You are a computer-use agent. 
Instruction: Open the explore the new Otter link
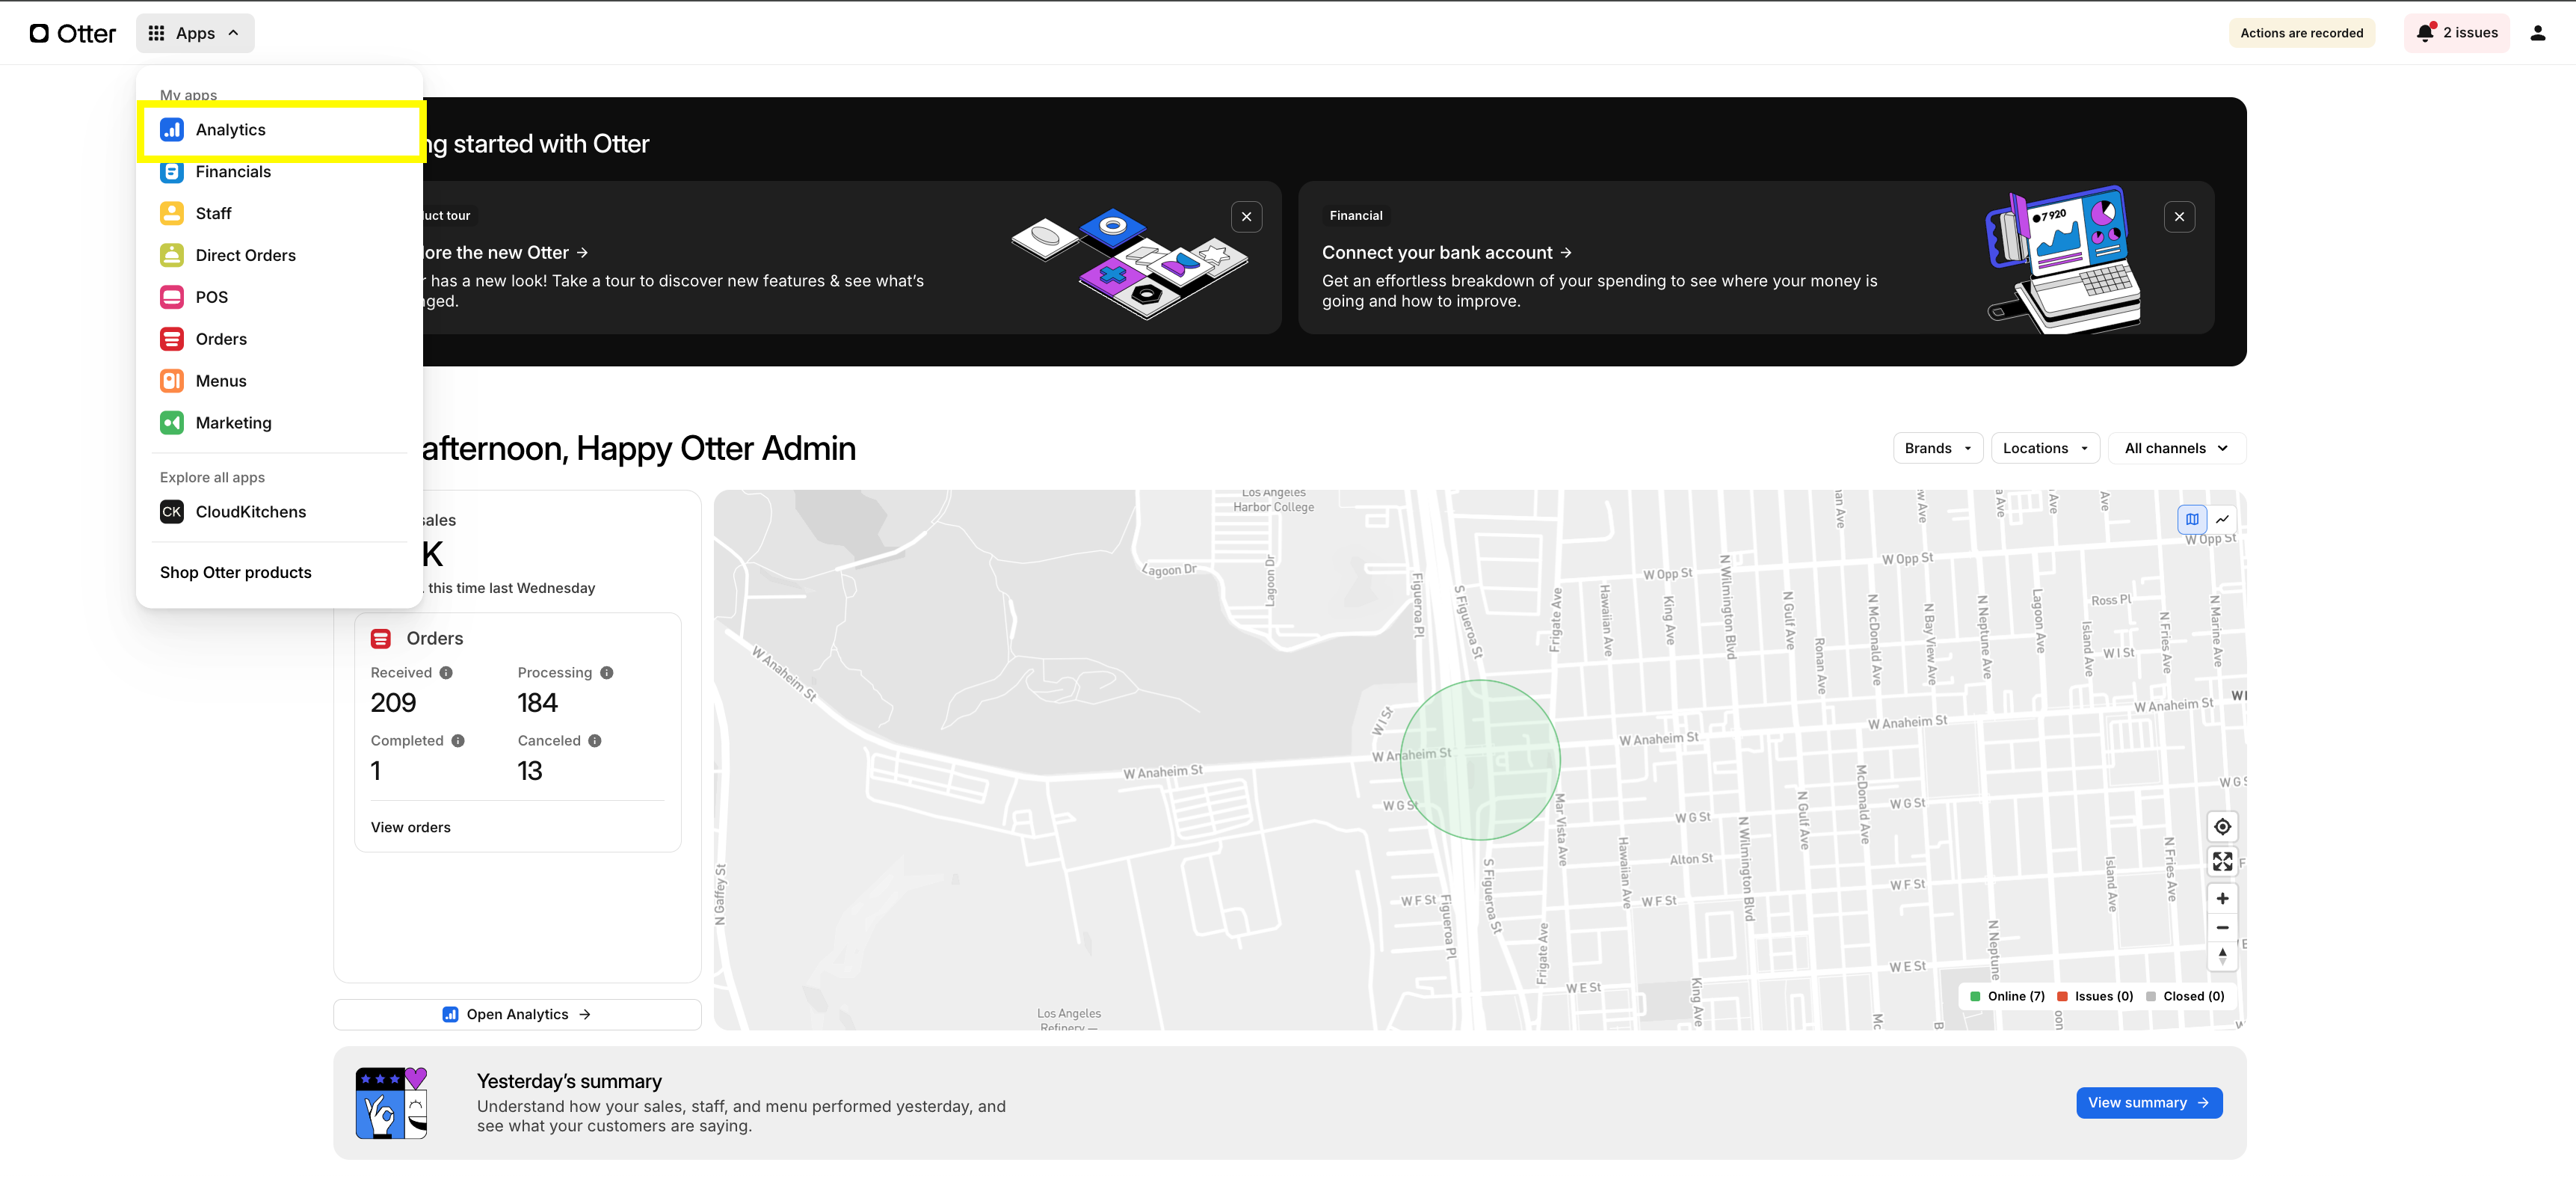(505, 253)
